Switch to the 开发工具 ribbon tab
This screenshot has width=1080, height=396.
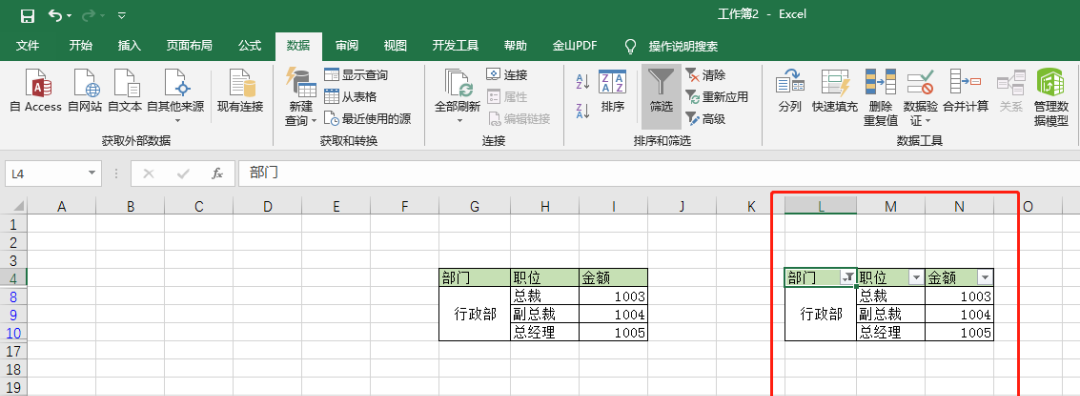pyautogui.click(x=455, y=46)
